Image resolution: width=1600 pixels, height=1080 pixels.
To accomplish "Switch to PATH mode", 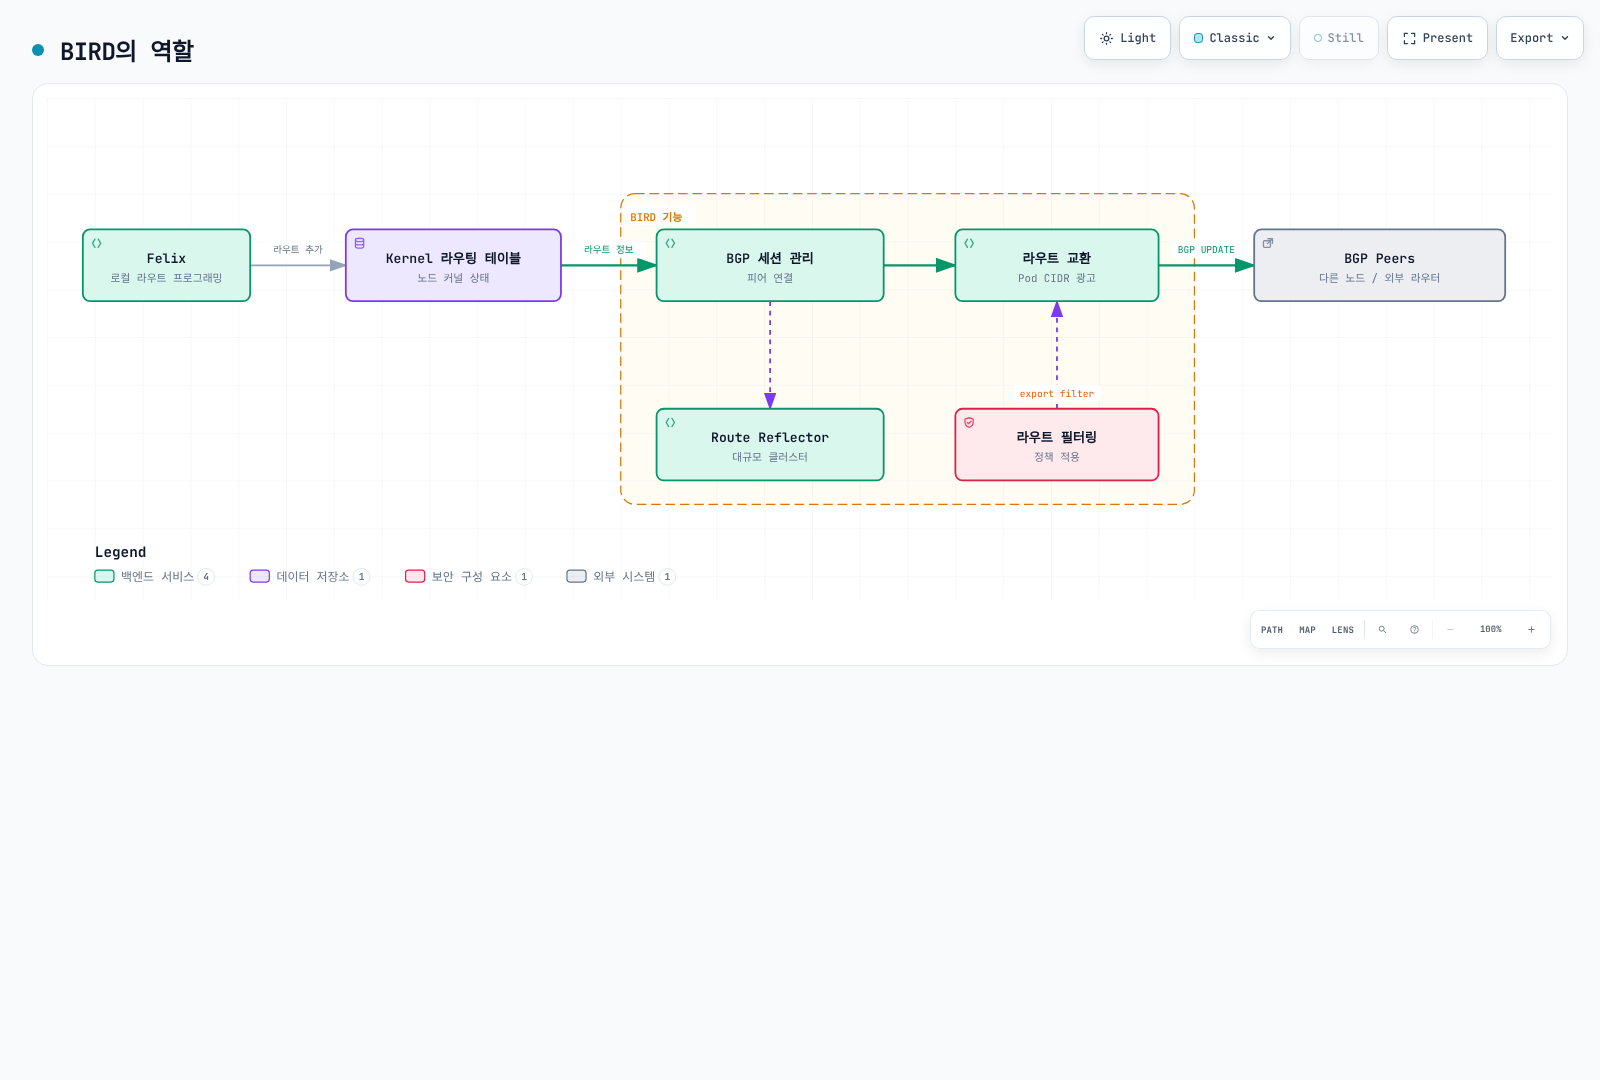I will click(1272, 630).
